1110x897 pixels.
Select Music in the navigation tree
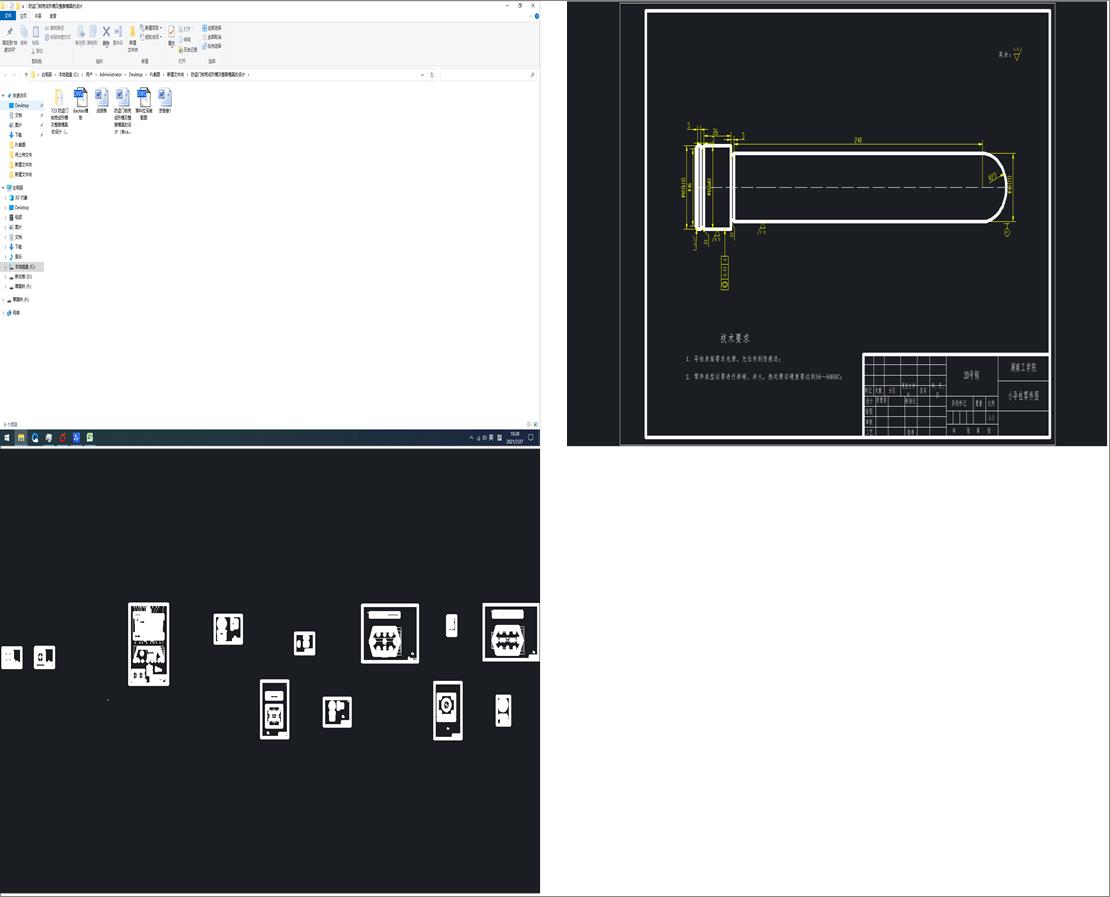coord(18,256)
